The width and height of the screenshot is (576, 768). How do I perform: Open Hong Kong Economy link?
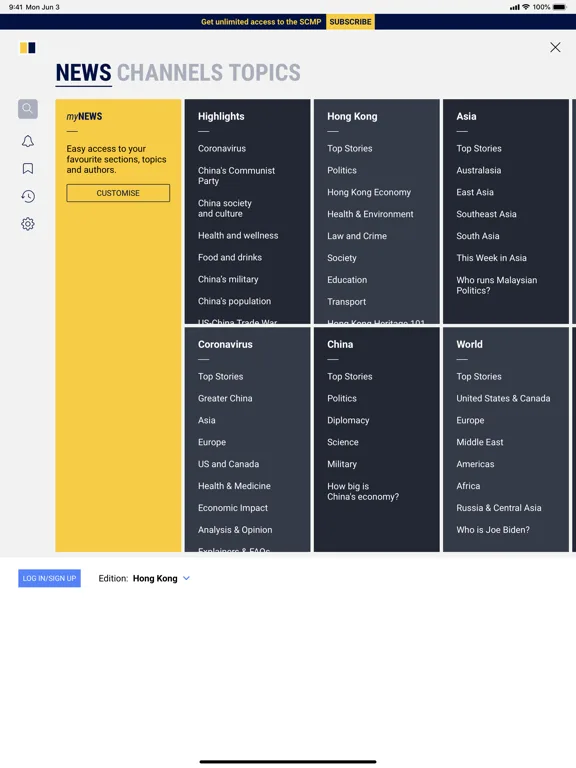point(369,192)
